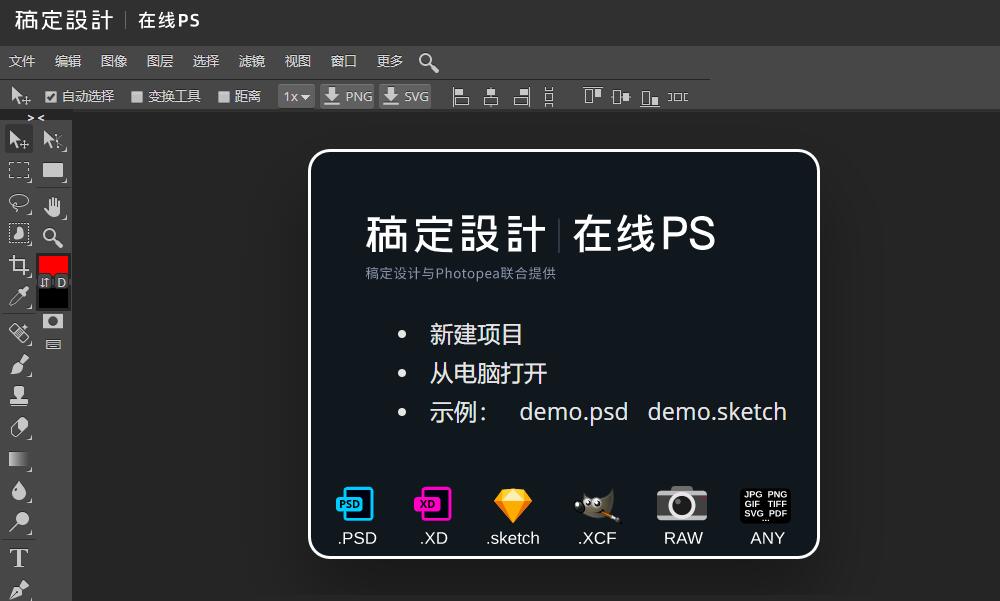The image size is (1000, 601).
Task: Select the Lasso tool
Action: click(18, 204)
